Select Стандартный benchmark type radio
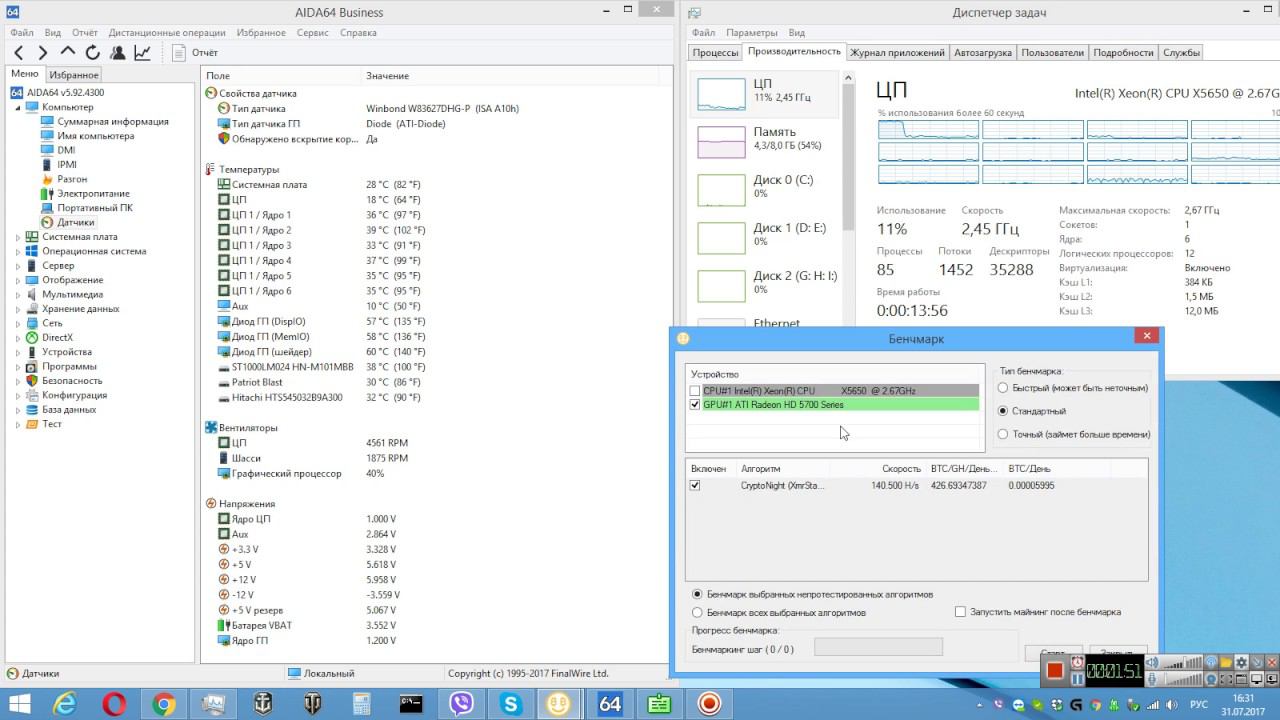Image resolution: width=1280 pixels, height=720 pixels. pos(1003,411)
